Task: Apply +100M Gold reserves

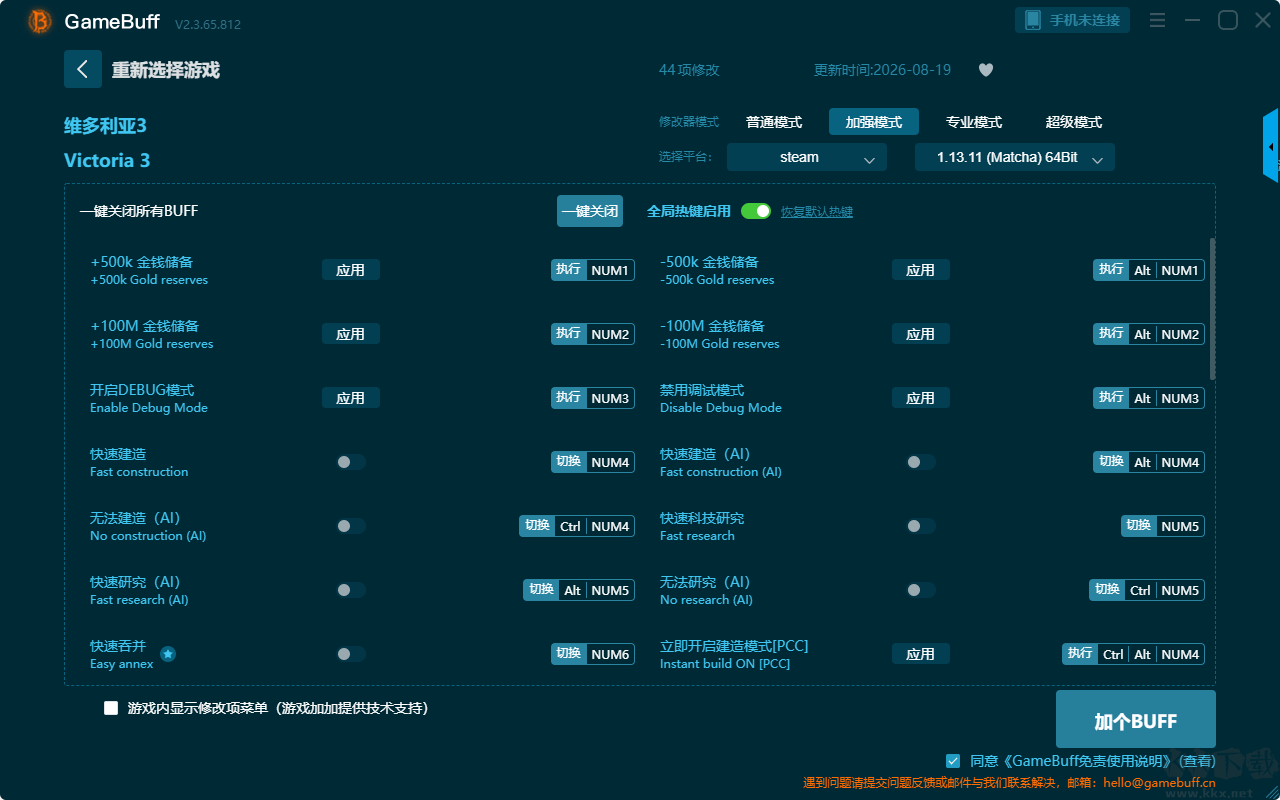Action: (x=351, y=334)
